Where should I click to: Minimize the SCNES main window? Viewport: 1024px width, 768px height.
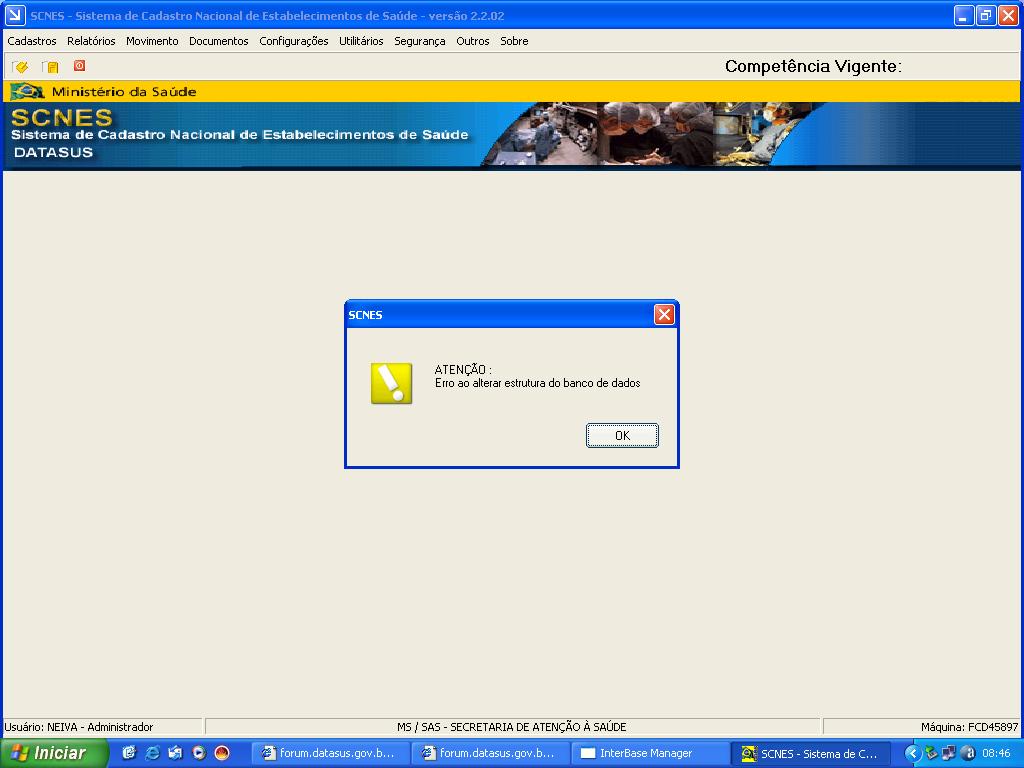(964, 15)
